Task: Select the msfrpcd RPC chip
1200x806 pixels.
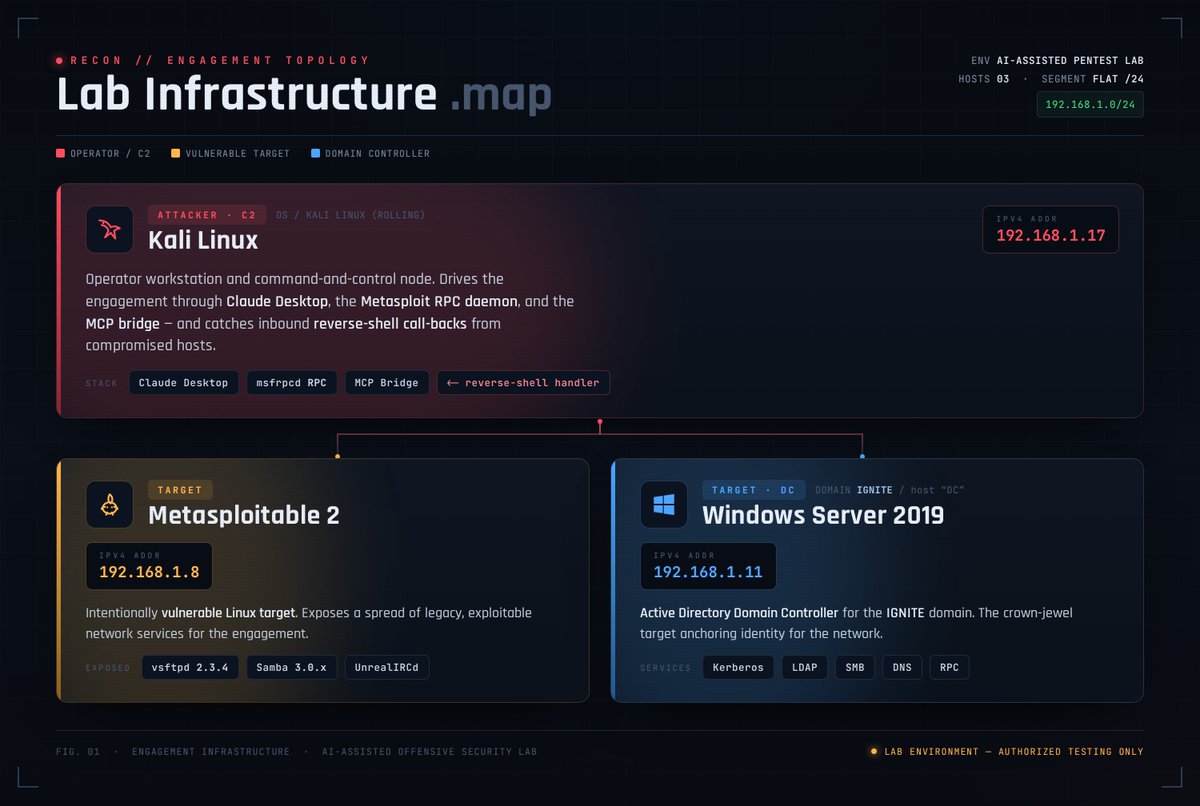Action: (292, 383)
